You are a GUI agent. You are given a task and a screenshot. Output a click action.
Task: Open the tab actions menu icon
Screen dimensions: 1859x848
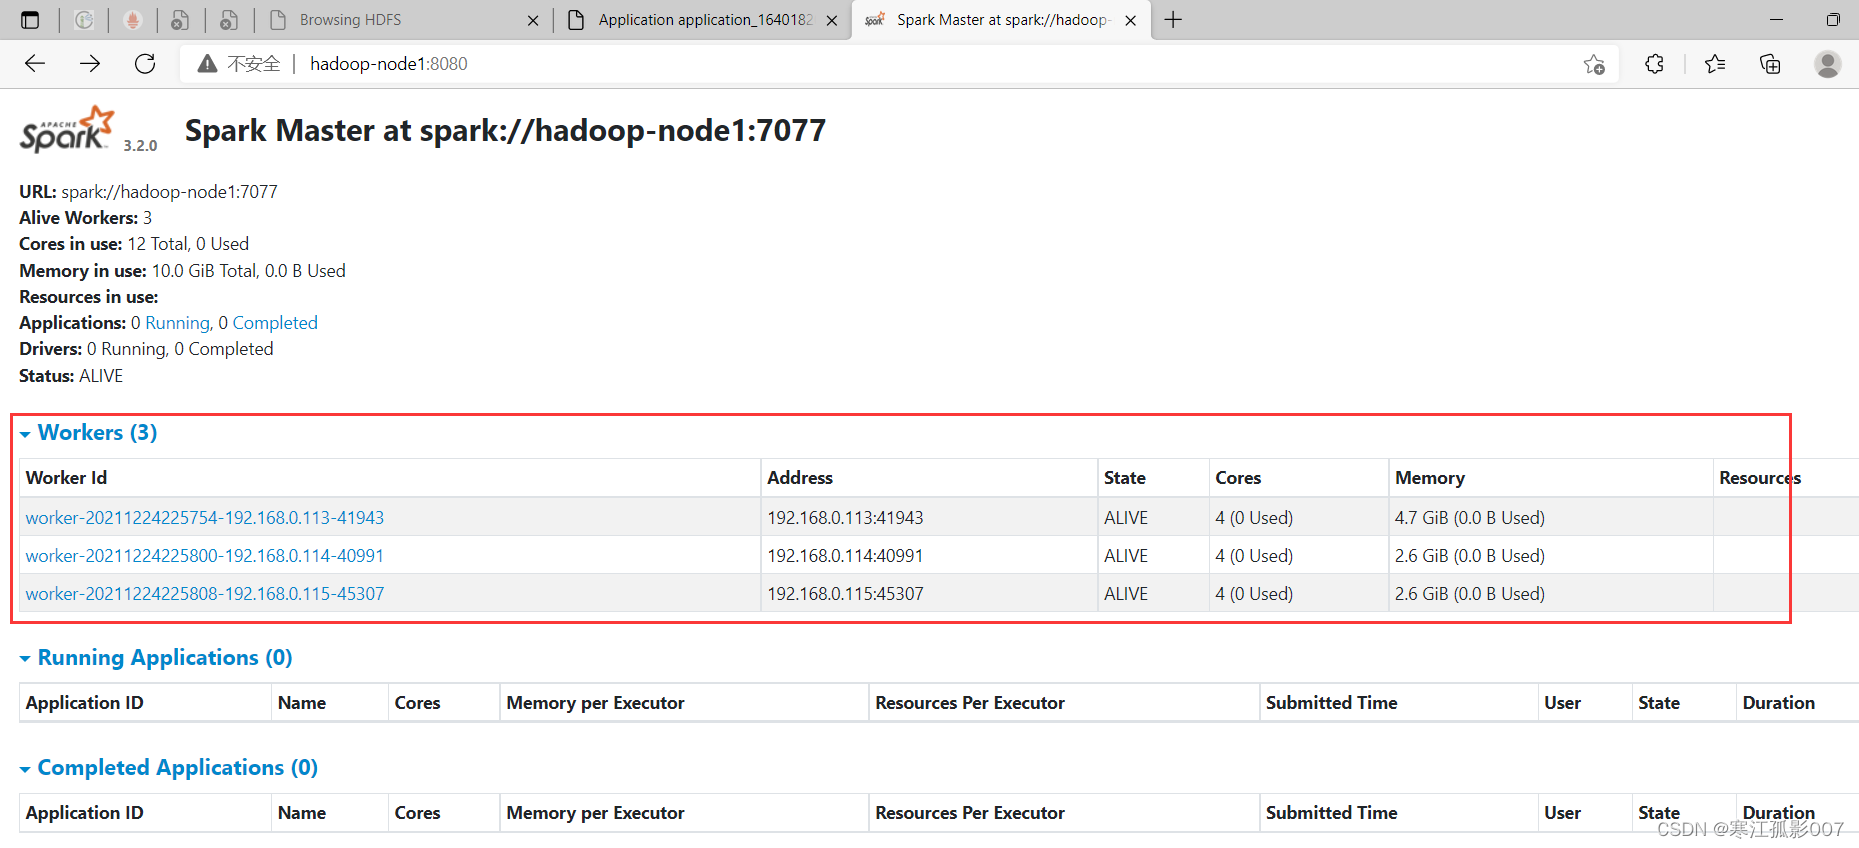(30, 20)
